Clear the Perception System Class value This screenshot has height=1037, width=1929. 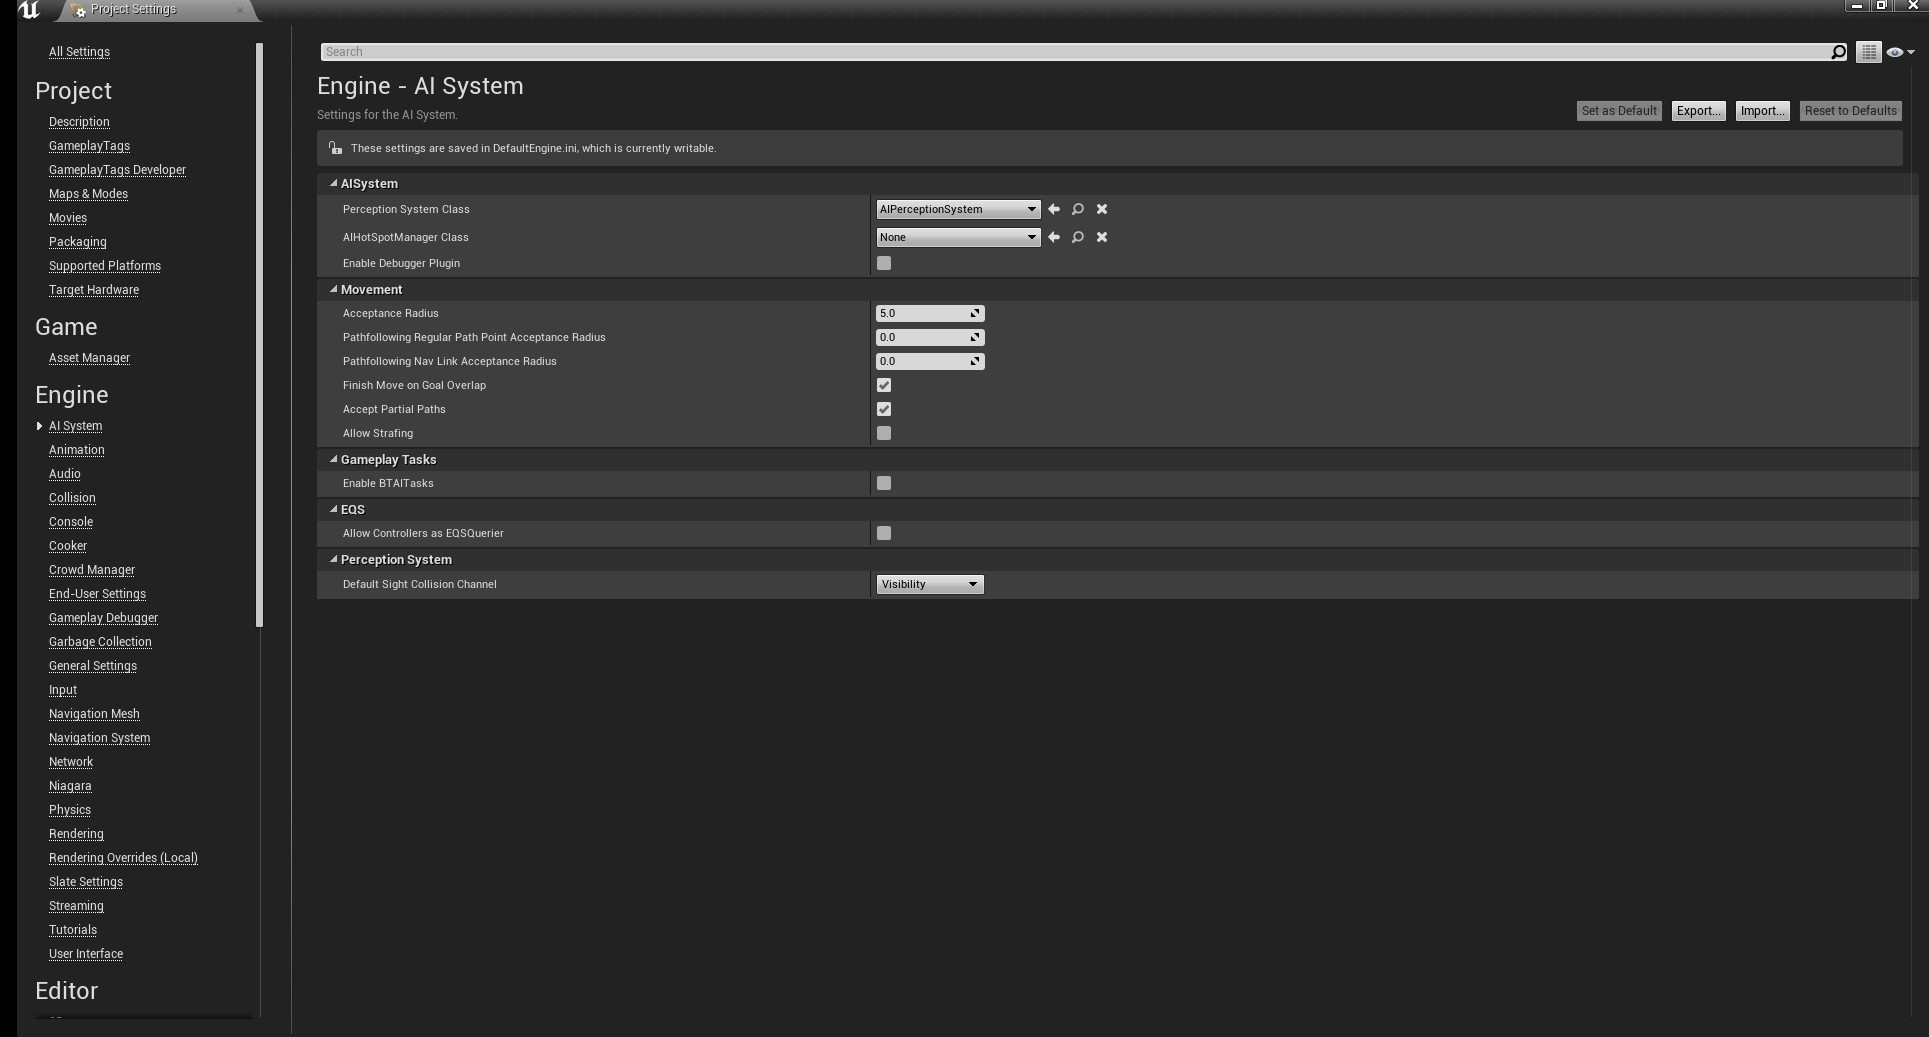click(1101, 209)
